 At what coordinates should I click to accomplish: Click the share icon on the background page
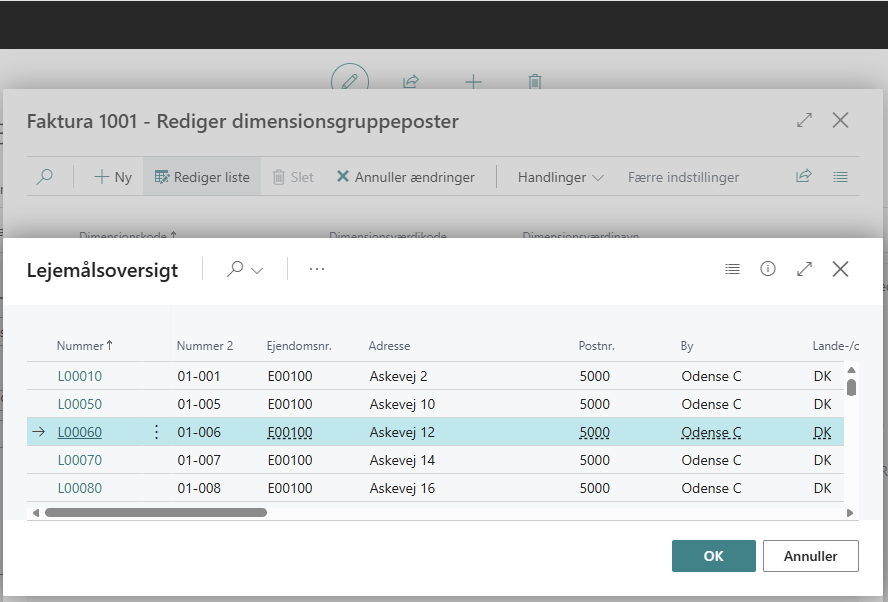point(411,82)
